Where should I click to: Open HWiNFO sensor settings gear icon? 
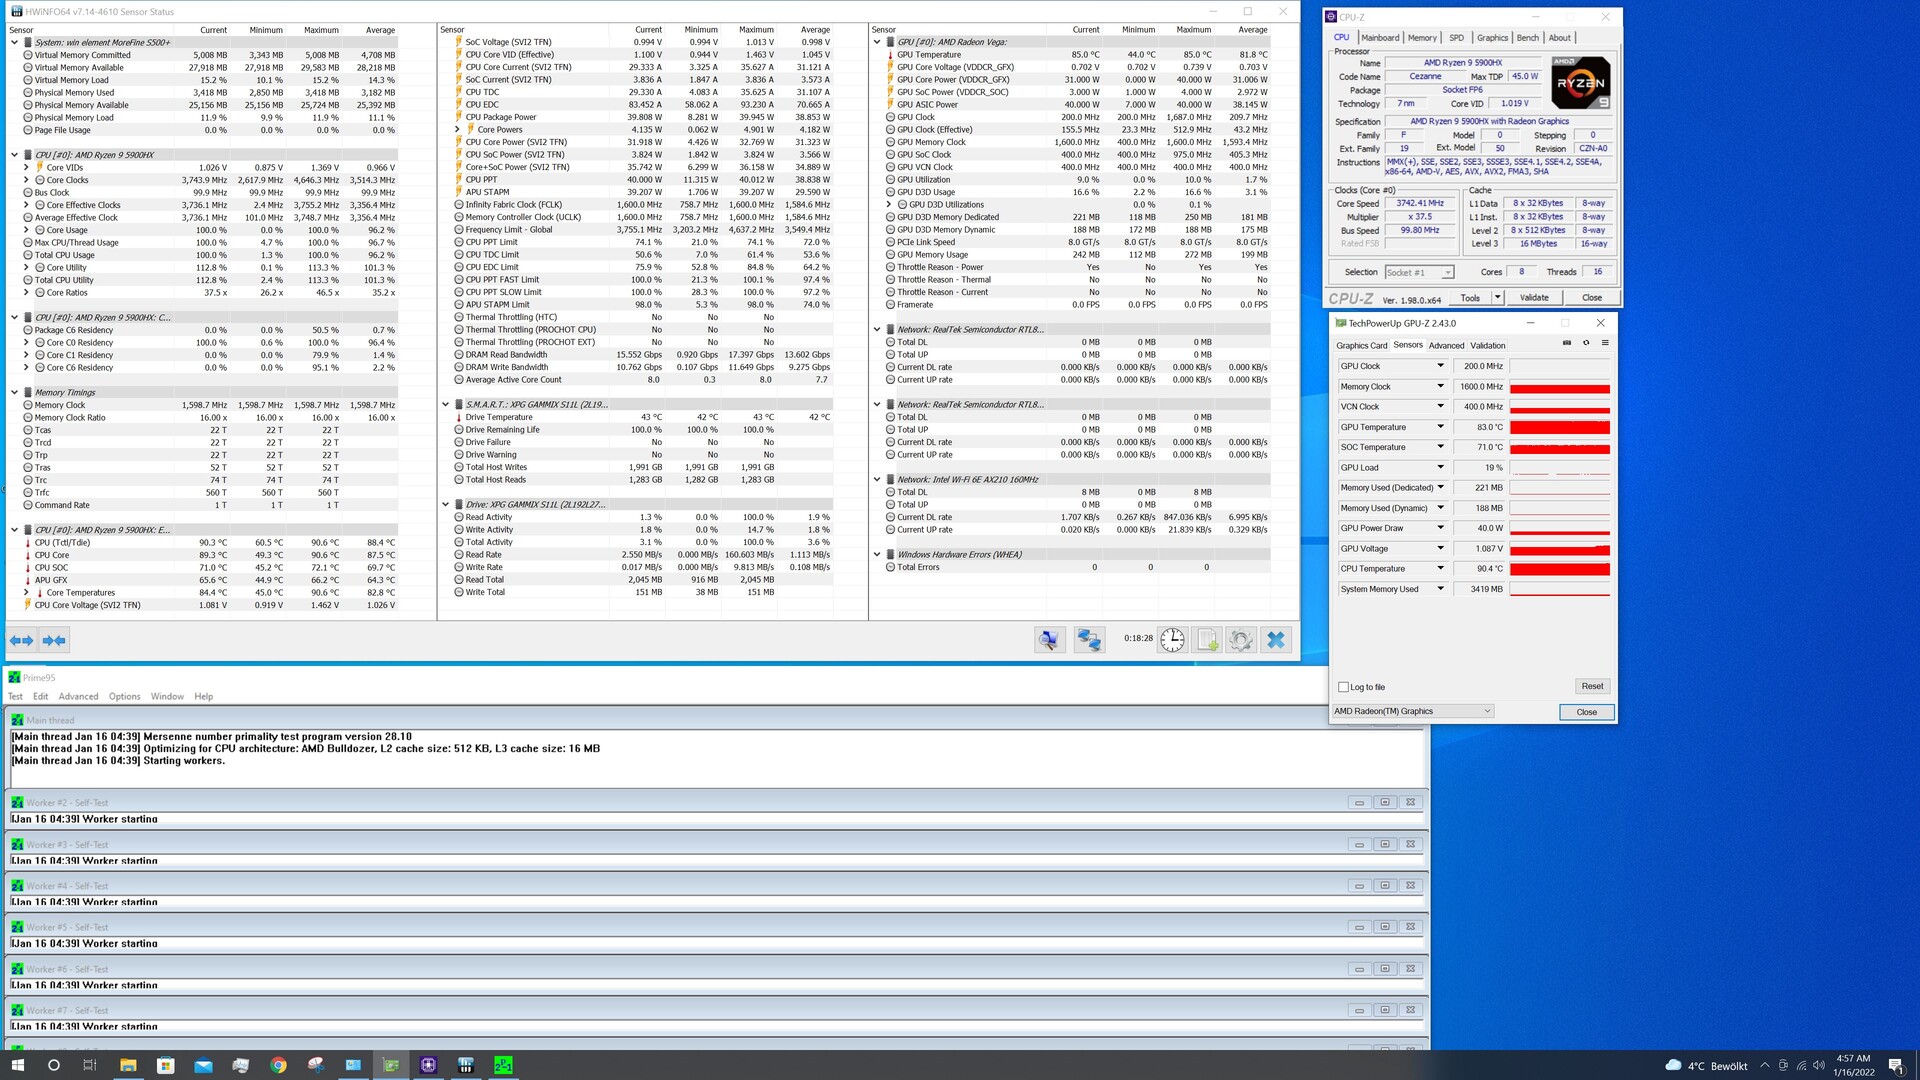1241,640
